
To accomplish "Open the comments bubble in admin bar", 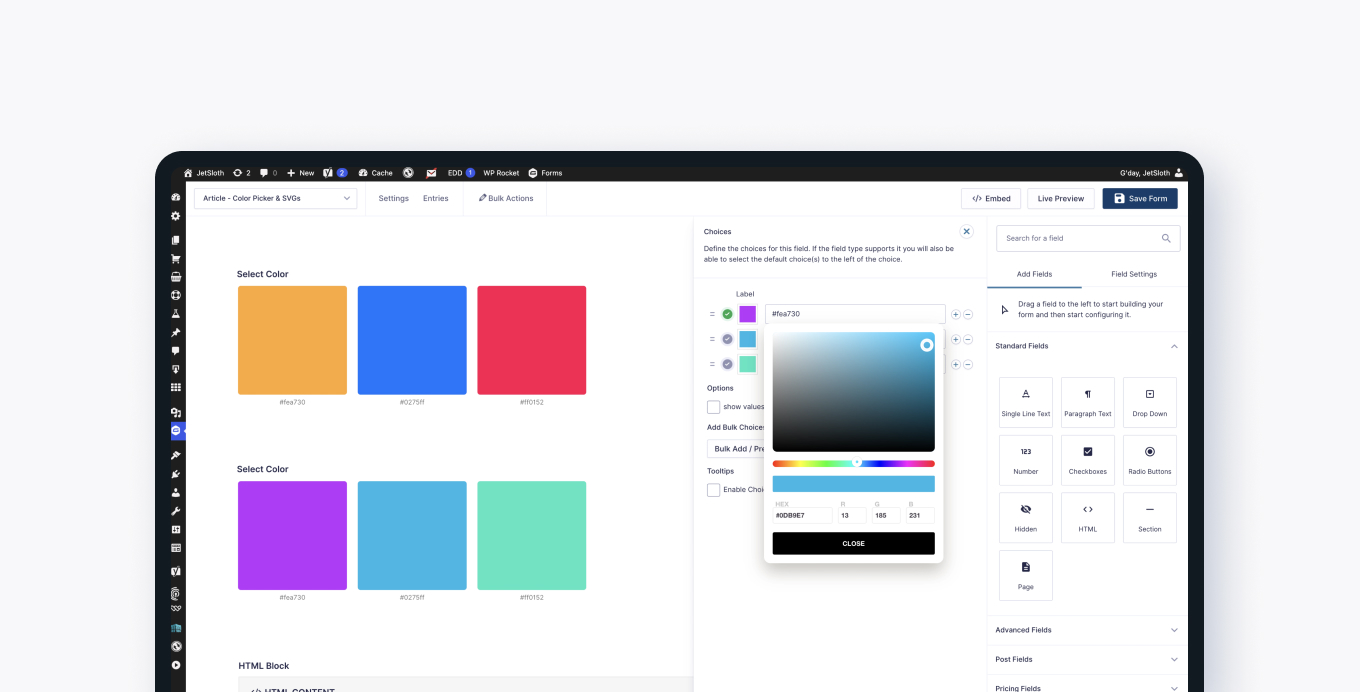I will 264,173.
